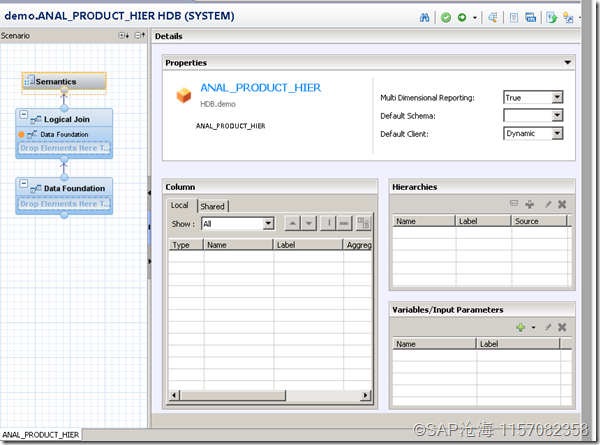
Task: Click Column table right scroll arrow
Action: click(365, 395)
